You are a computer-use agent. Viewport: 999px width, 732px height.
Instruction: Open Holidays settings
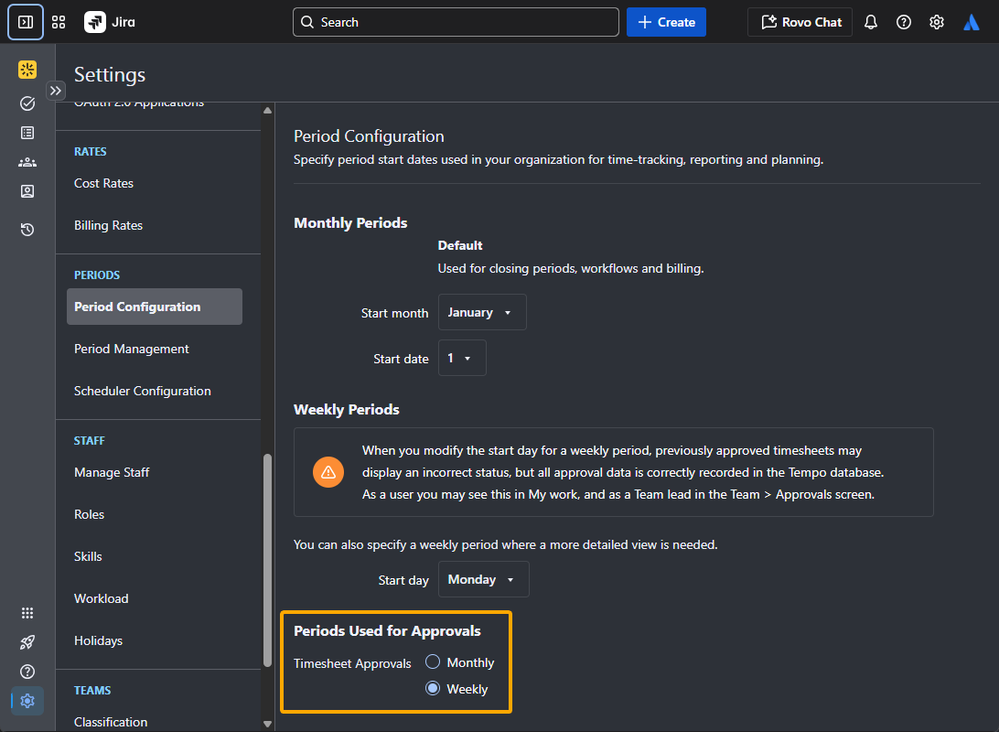98,641
